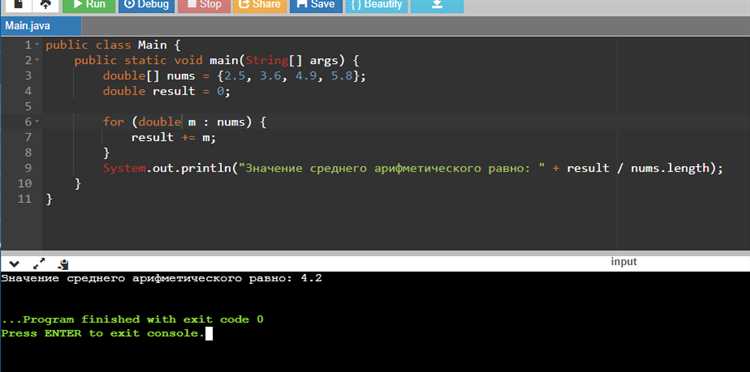The width and height of the screenshot is (750, 372).
Task: Click line number 9 in the gutter
Action: point(27,168)
